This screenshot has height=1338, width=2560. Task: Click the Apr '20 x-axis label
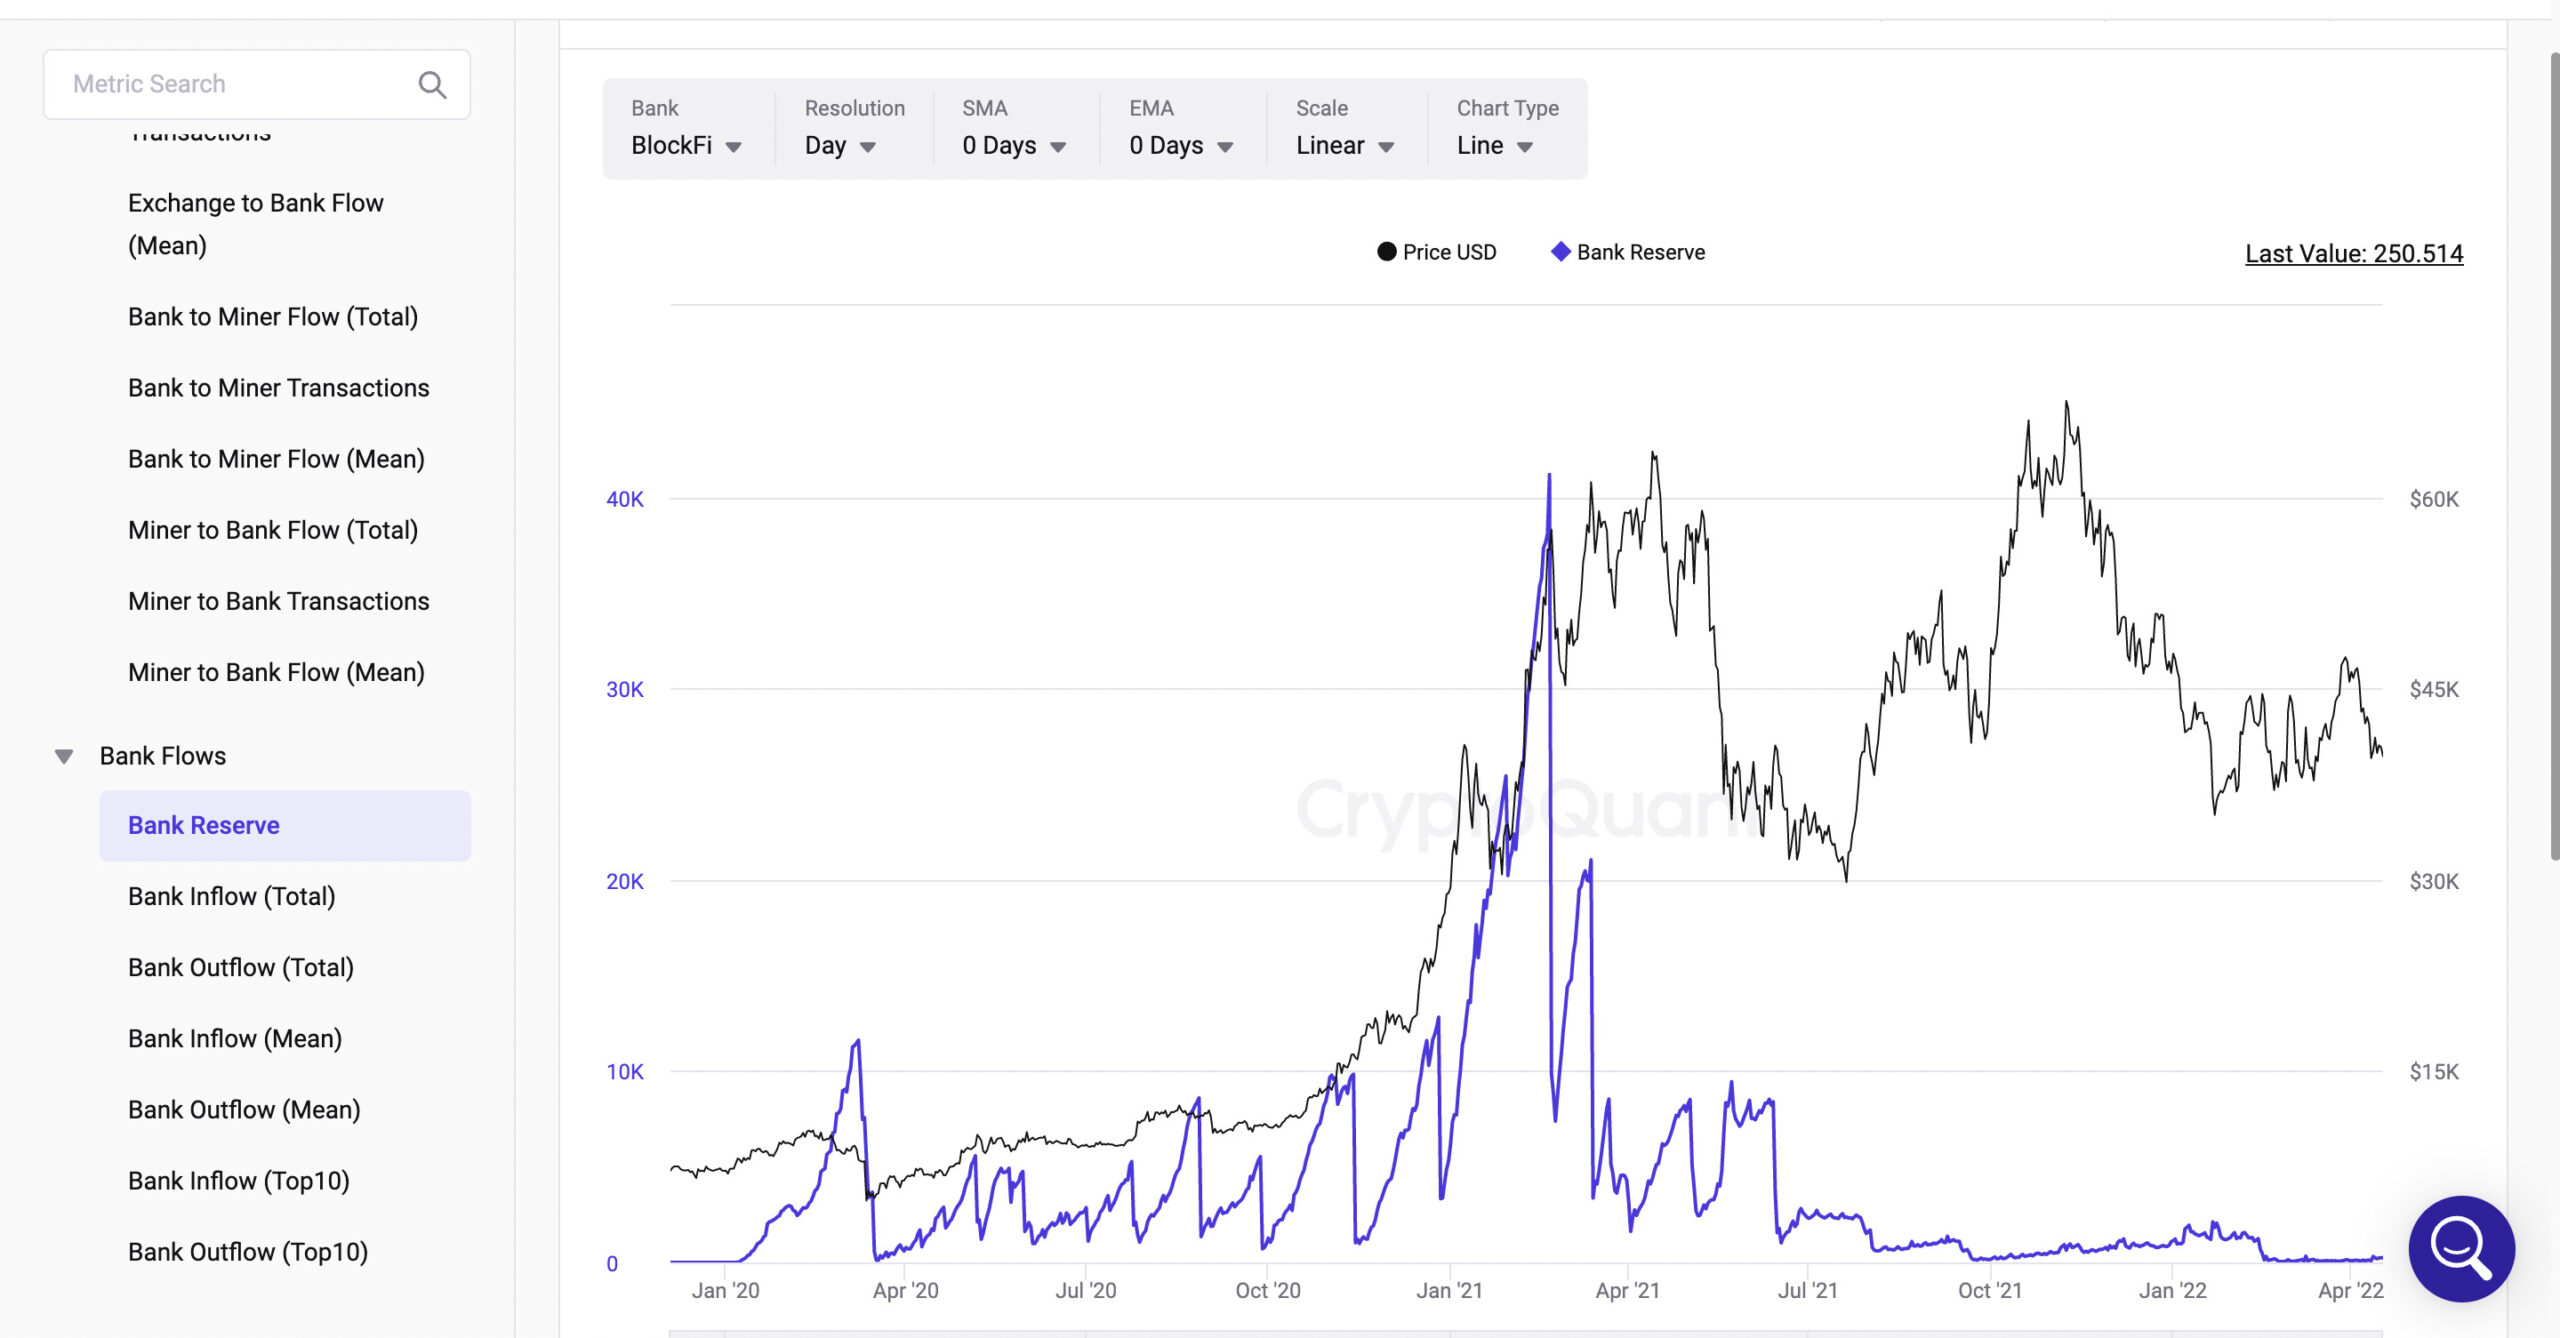coord(906,1291)
